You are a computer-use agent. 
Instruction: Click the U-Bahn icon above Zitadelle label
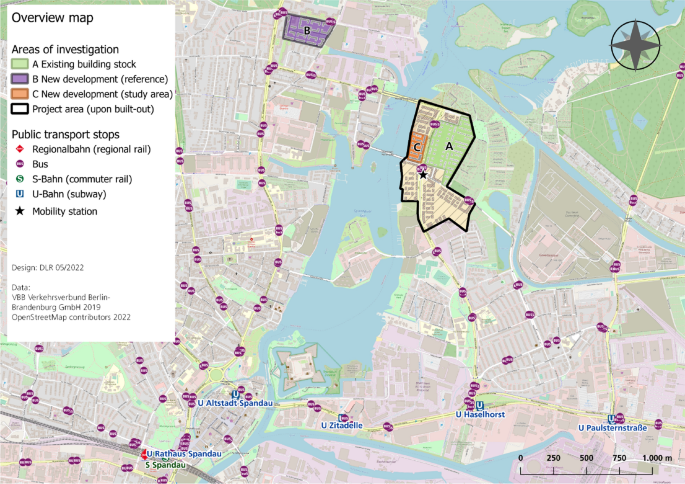pos(343,418)
